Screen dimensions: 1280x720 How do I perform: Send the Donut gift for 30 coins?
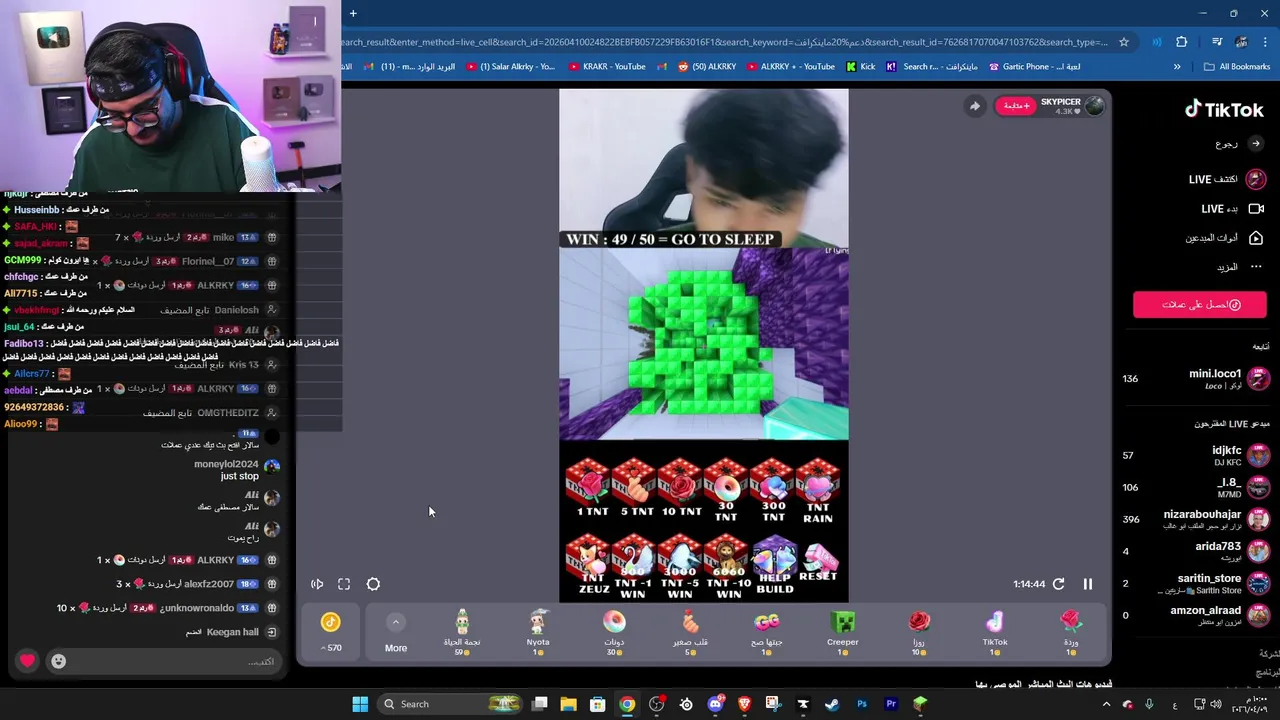click(x=614, y=633)
